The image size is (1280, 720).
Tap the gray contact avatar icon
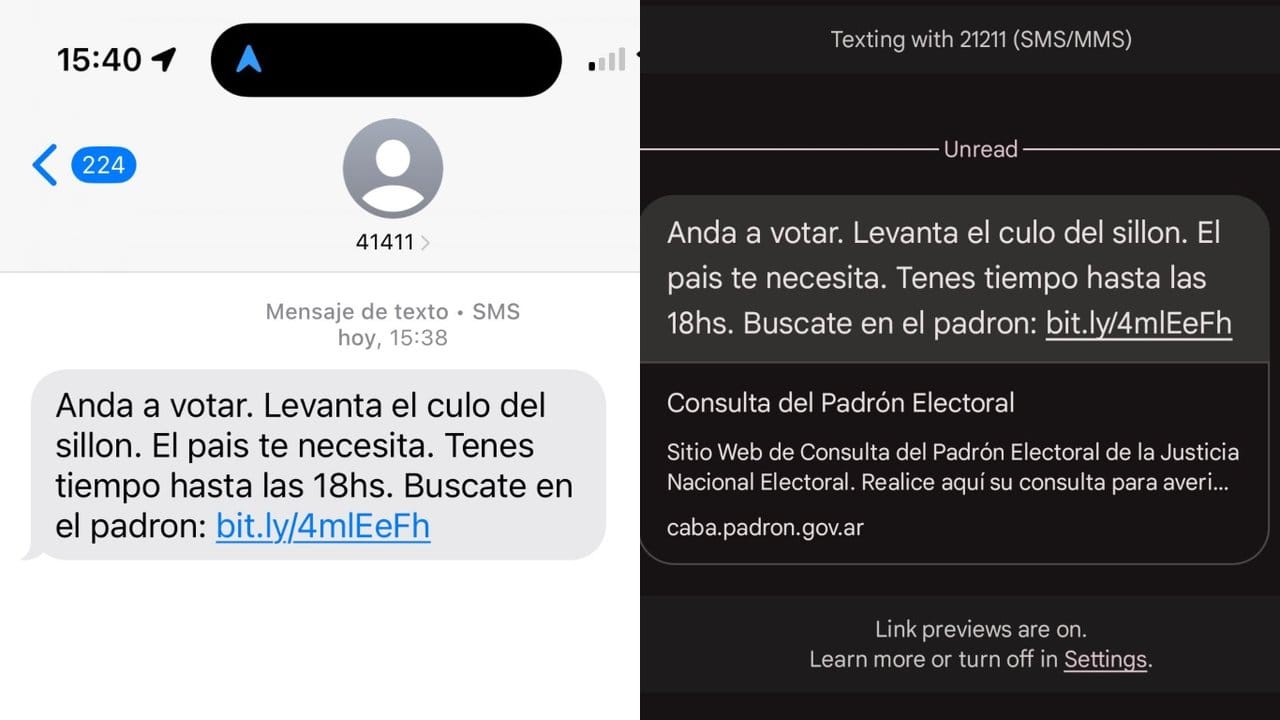coord(393,168)
